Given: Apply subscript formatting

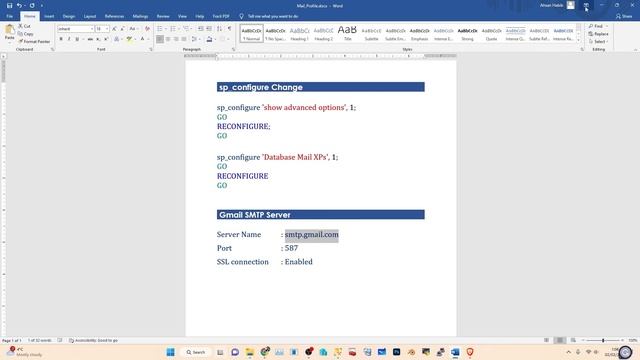Looking at the screenshot, I should (98, 39).
